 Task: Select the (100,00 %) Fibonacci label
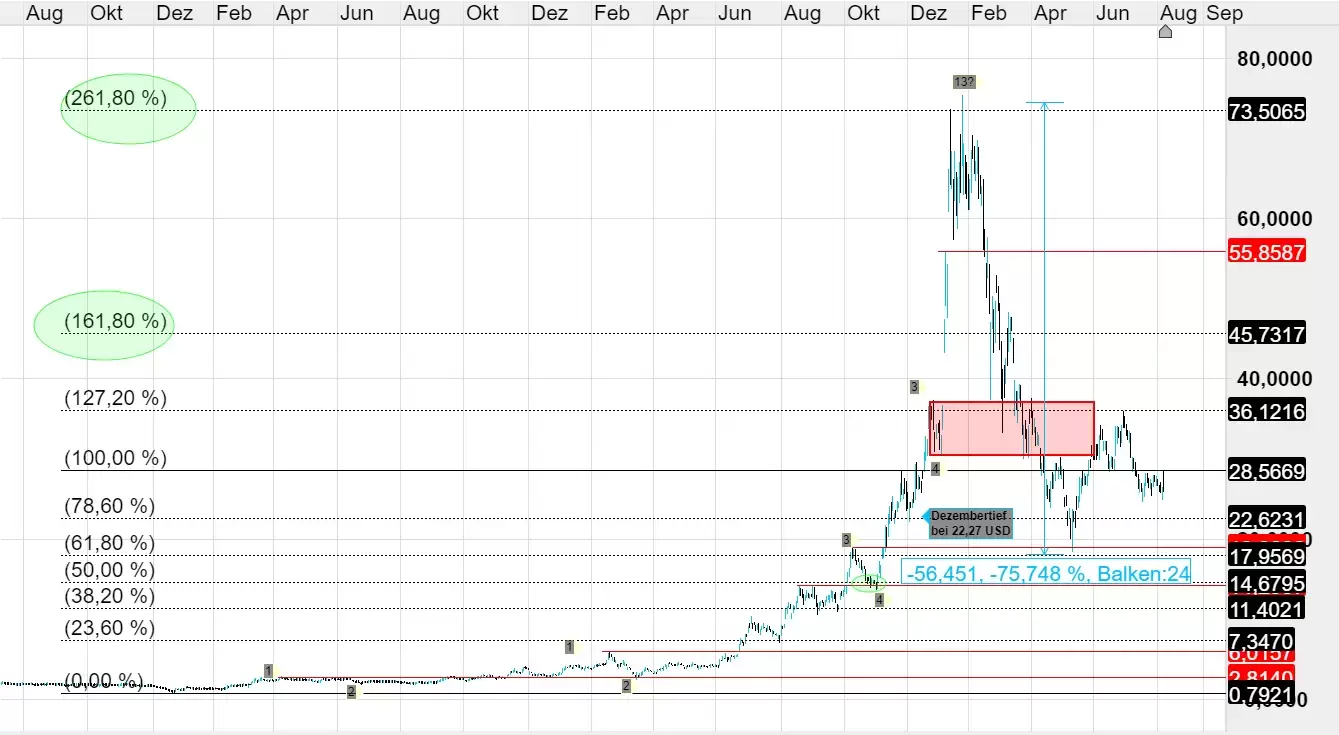[116, 459]
